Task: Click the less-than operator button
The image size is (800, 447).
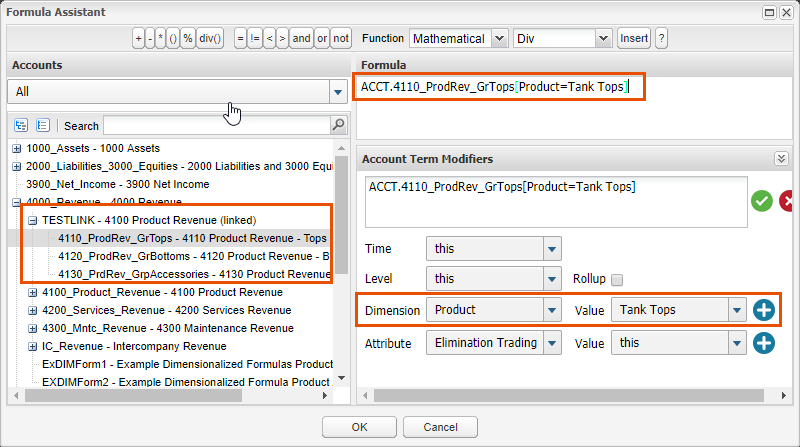Action: tap(269, 38)
